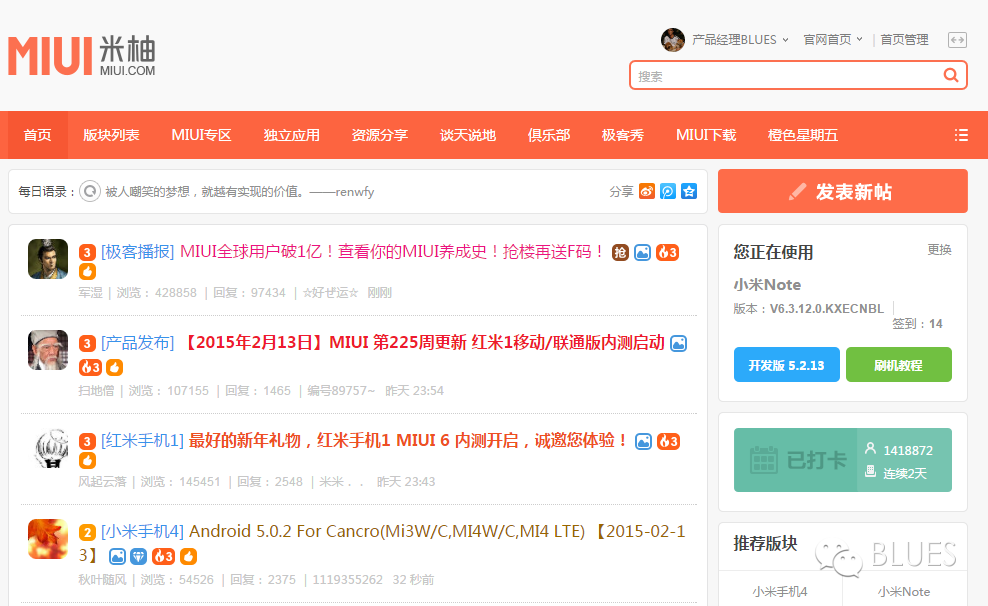Click the 抢 badge icon on 极客播报 post

[620, 253]
